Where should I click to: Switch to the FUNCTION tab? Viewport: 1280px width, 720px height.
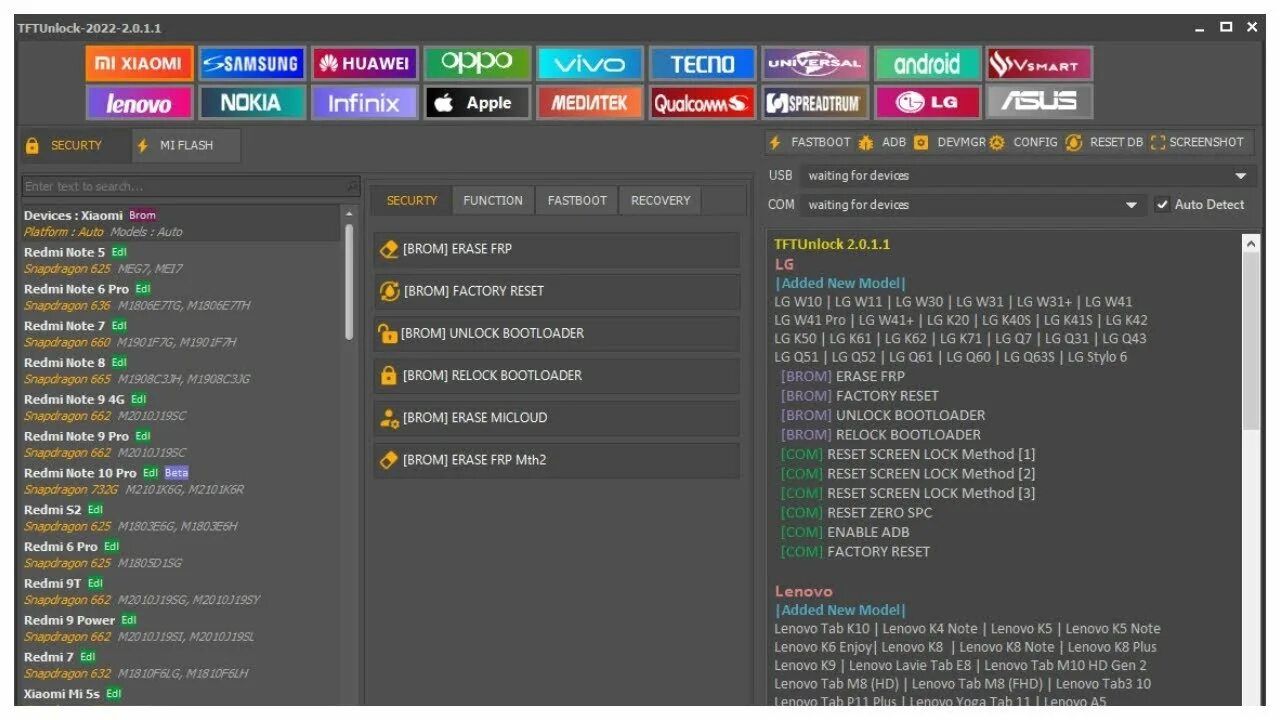[x=493, y=201]
